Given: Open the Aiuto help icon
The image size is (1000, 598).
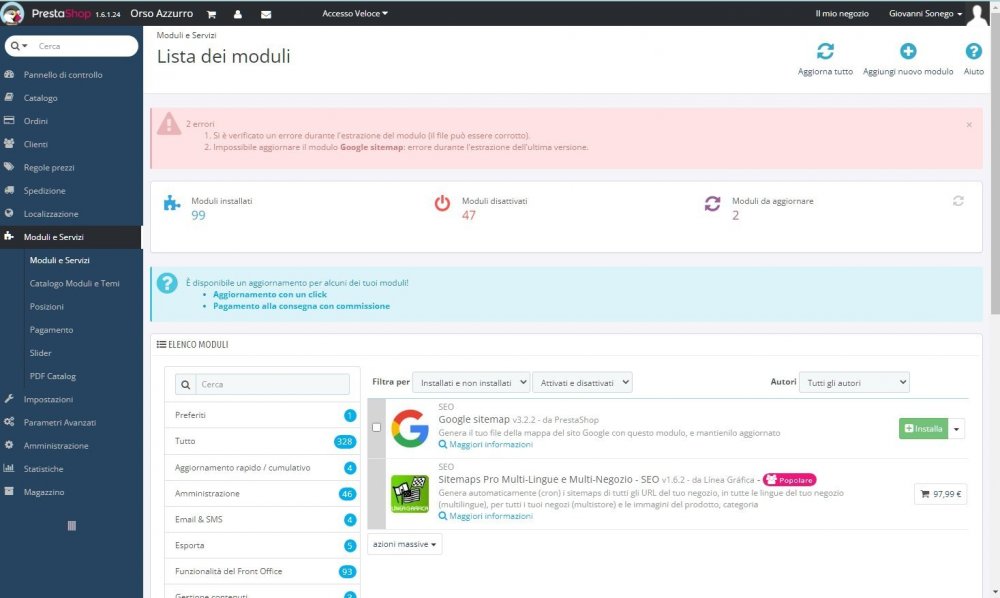Looking at the screenshot, I should [x=973, y=51].
